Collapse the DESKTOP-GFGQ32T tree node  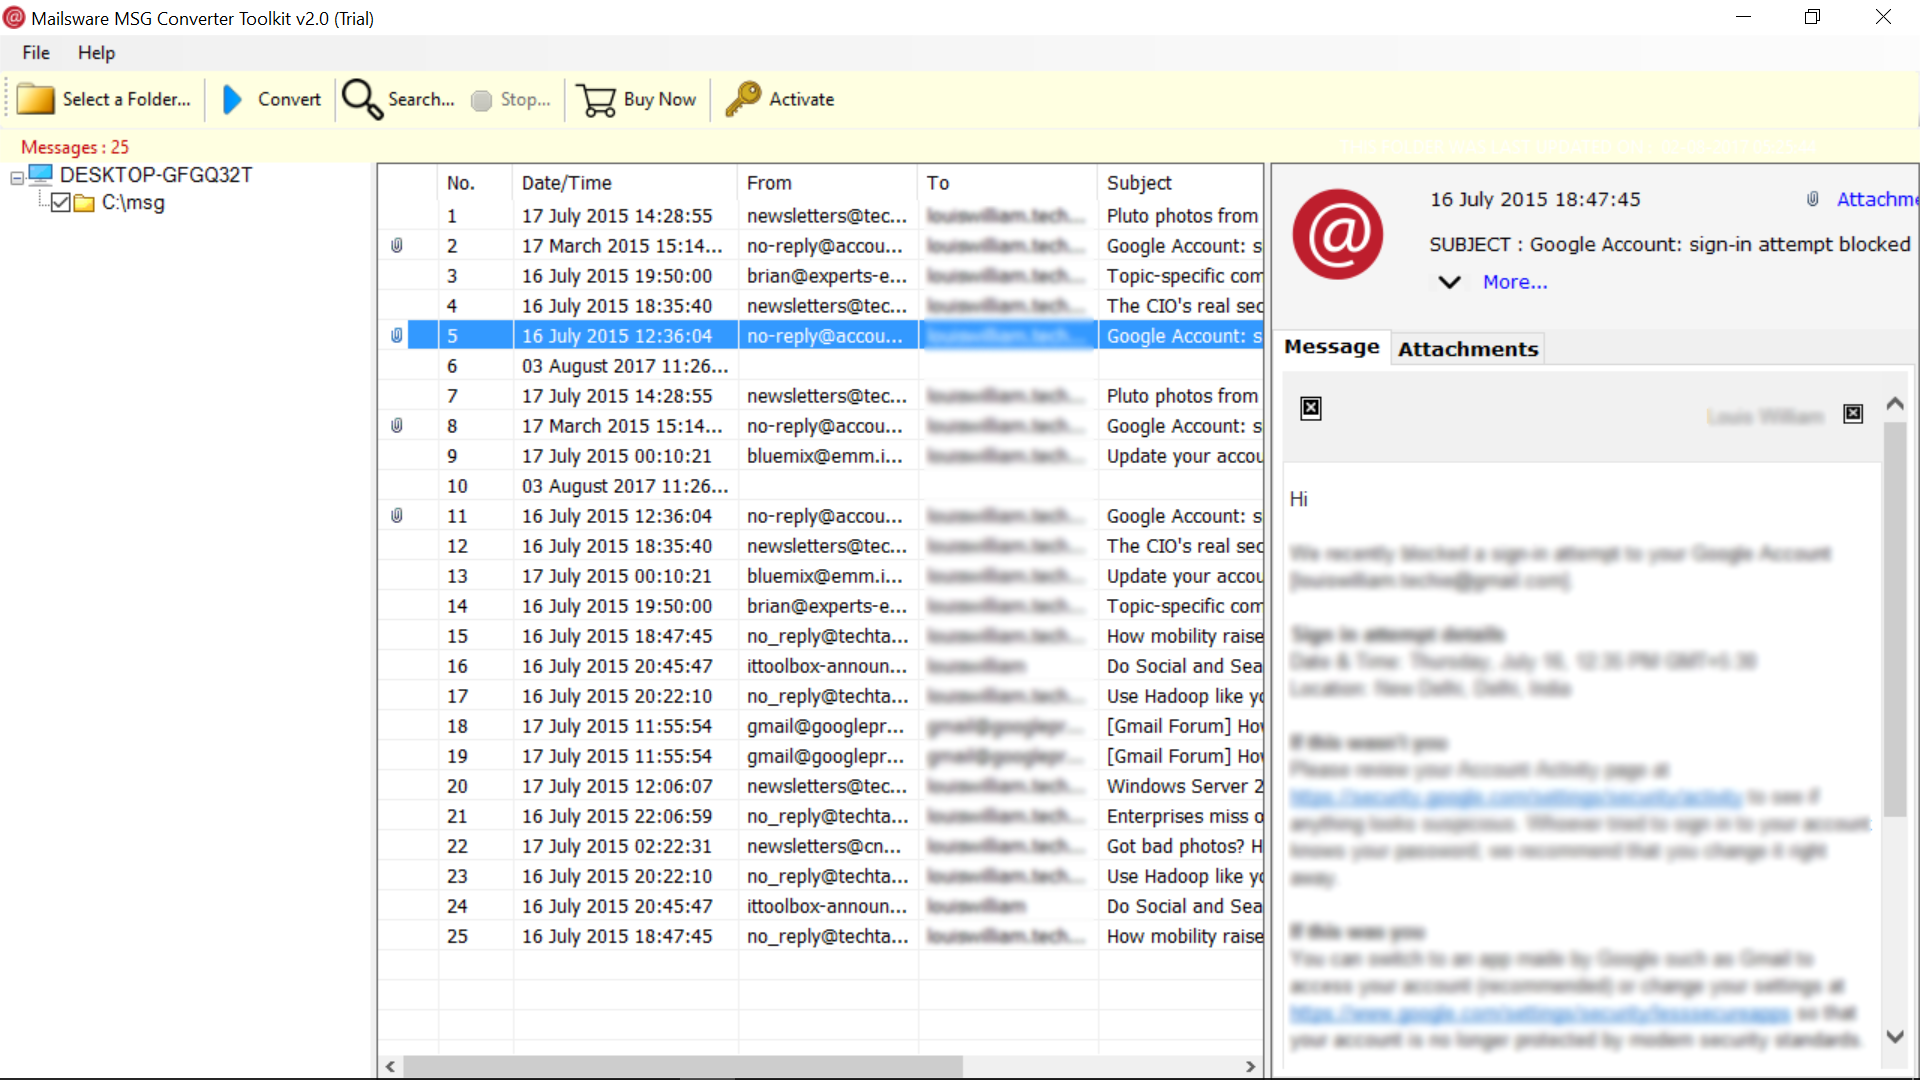[x=17, y=178]
